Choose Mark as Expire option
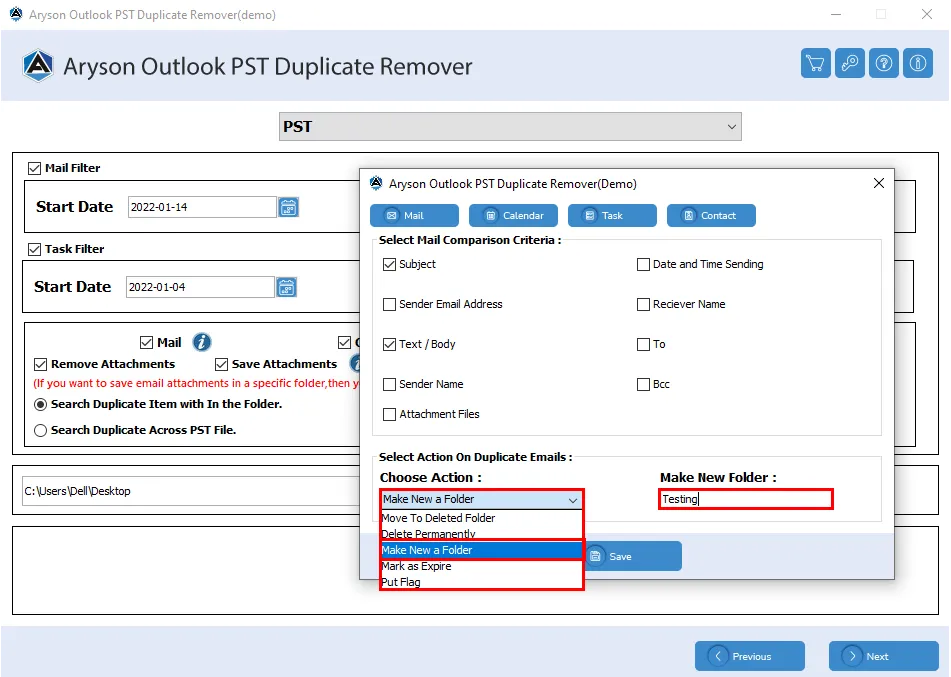 point(482,566)
